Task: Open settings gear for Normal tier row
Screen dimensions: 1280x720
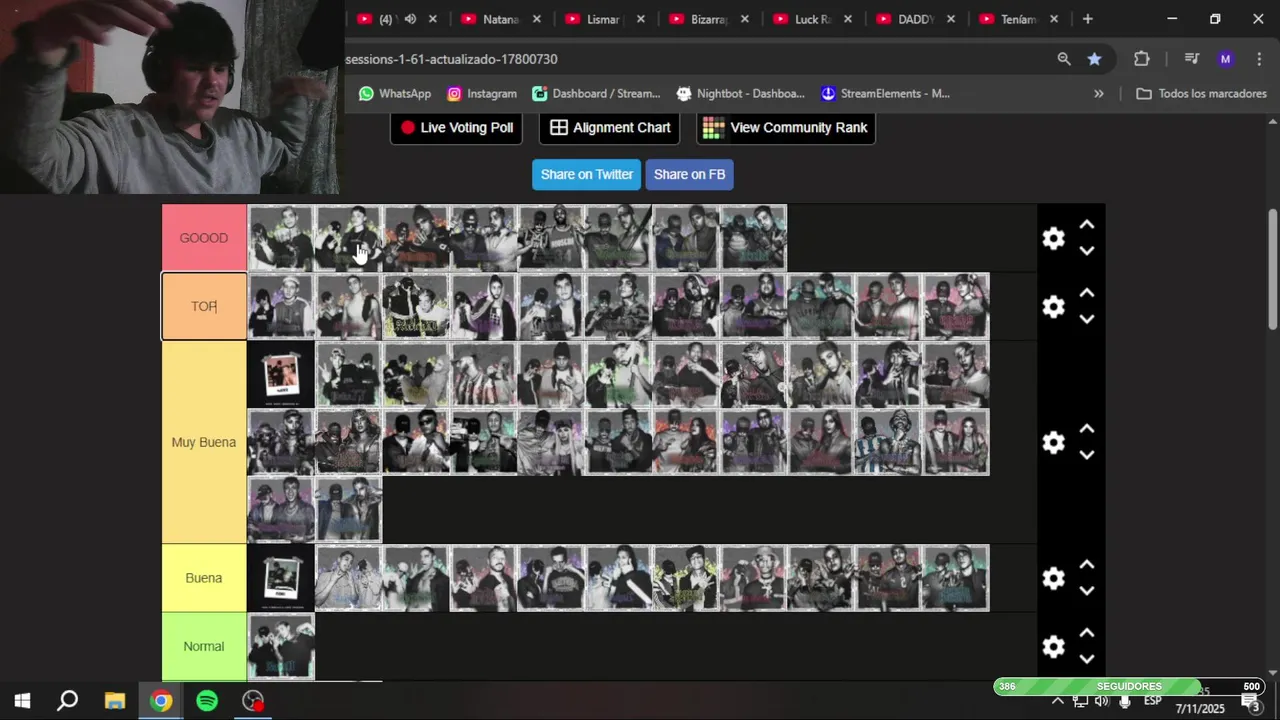Action: point(1053,646)
